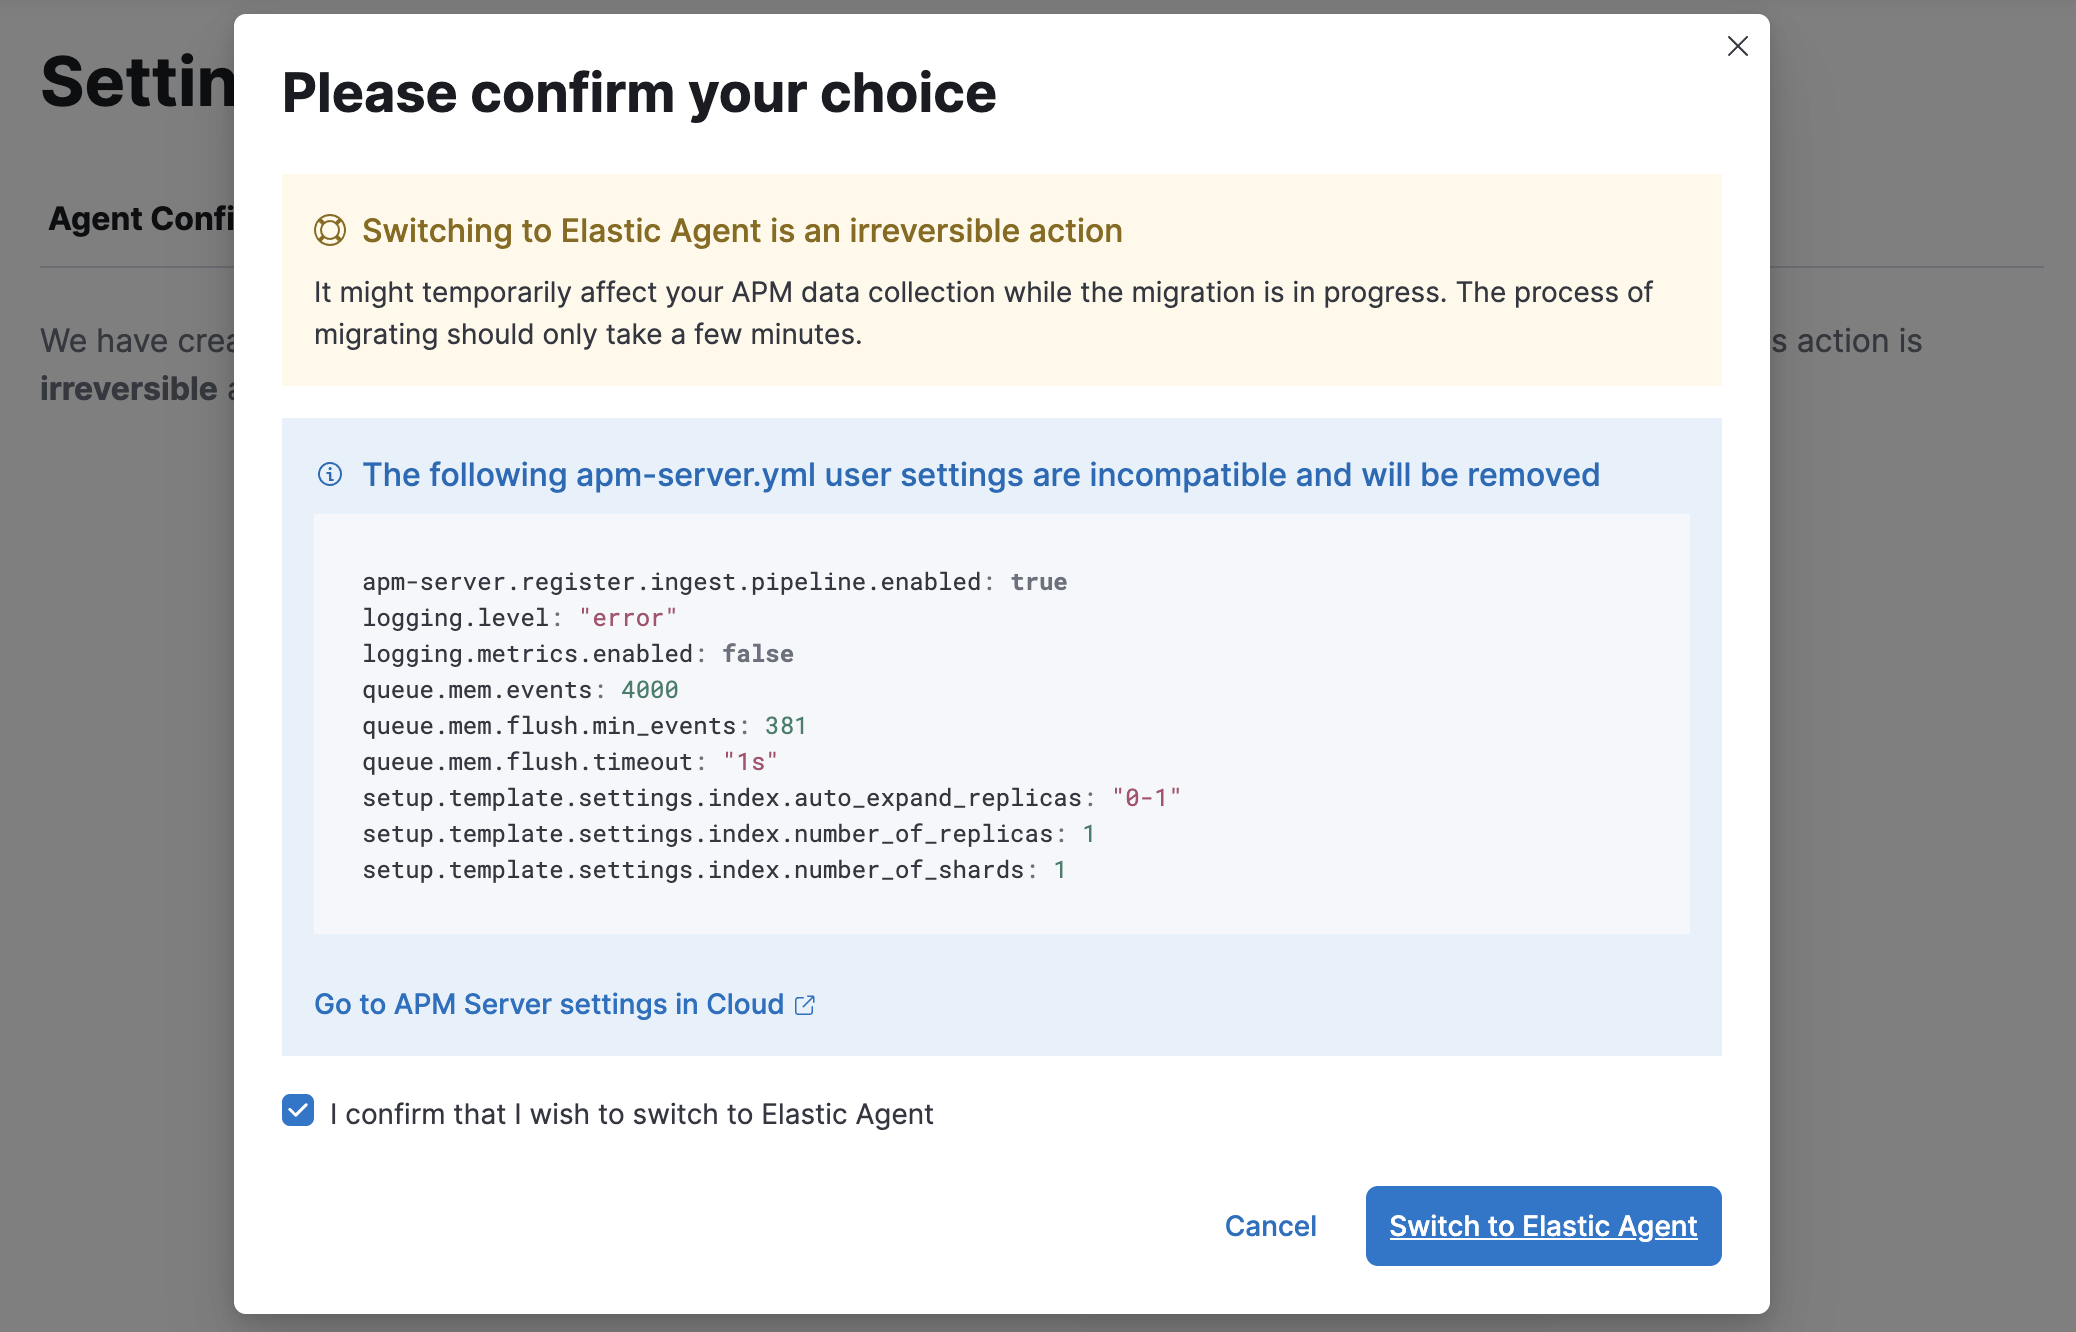Click the close X icon in top right
2076x1332 pixels.
pos(1736,45)
